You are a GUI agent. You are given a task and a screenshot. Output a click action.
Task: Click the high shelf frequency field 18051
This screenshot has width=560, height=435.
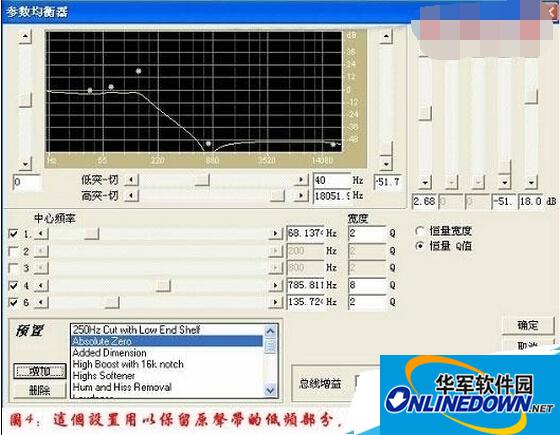(x=332, y=196)
